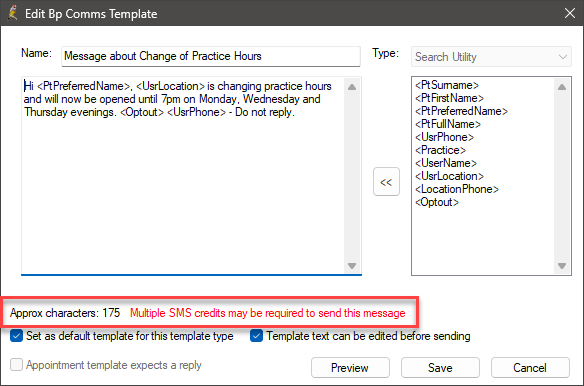This screenshot has height=386, width=584.
Task: Click the Bp bird icon in title bar
Action: click(13, 13)
